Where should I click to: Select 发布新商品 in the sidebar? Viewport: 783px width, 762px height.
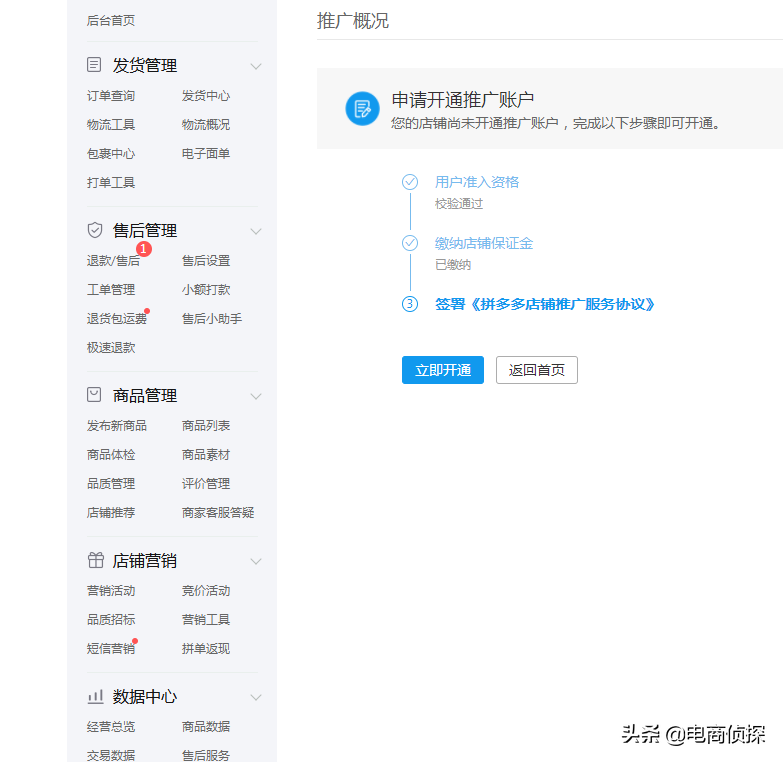(117, 426)
